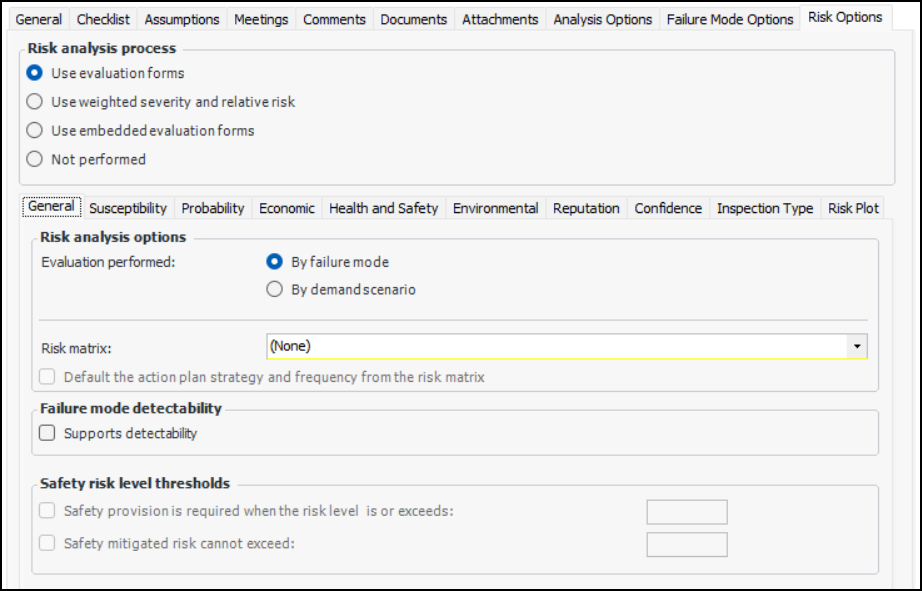Open the Attachments tab
This screenshot has width=922, height=591.
[500, 19]
